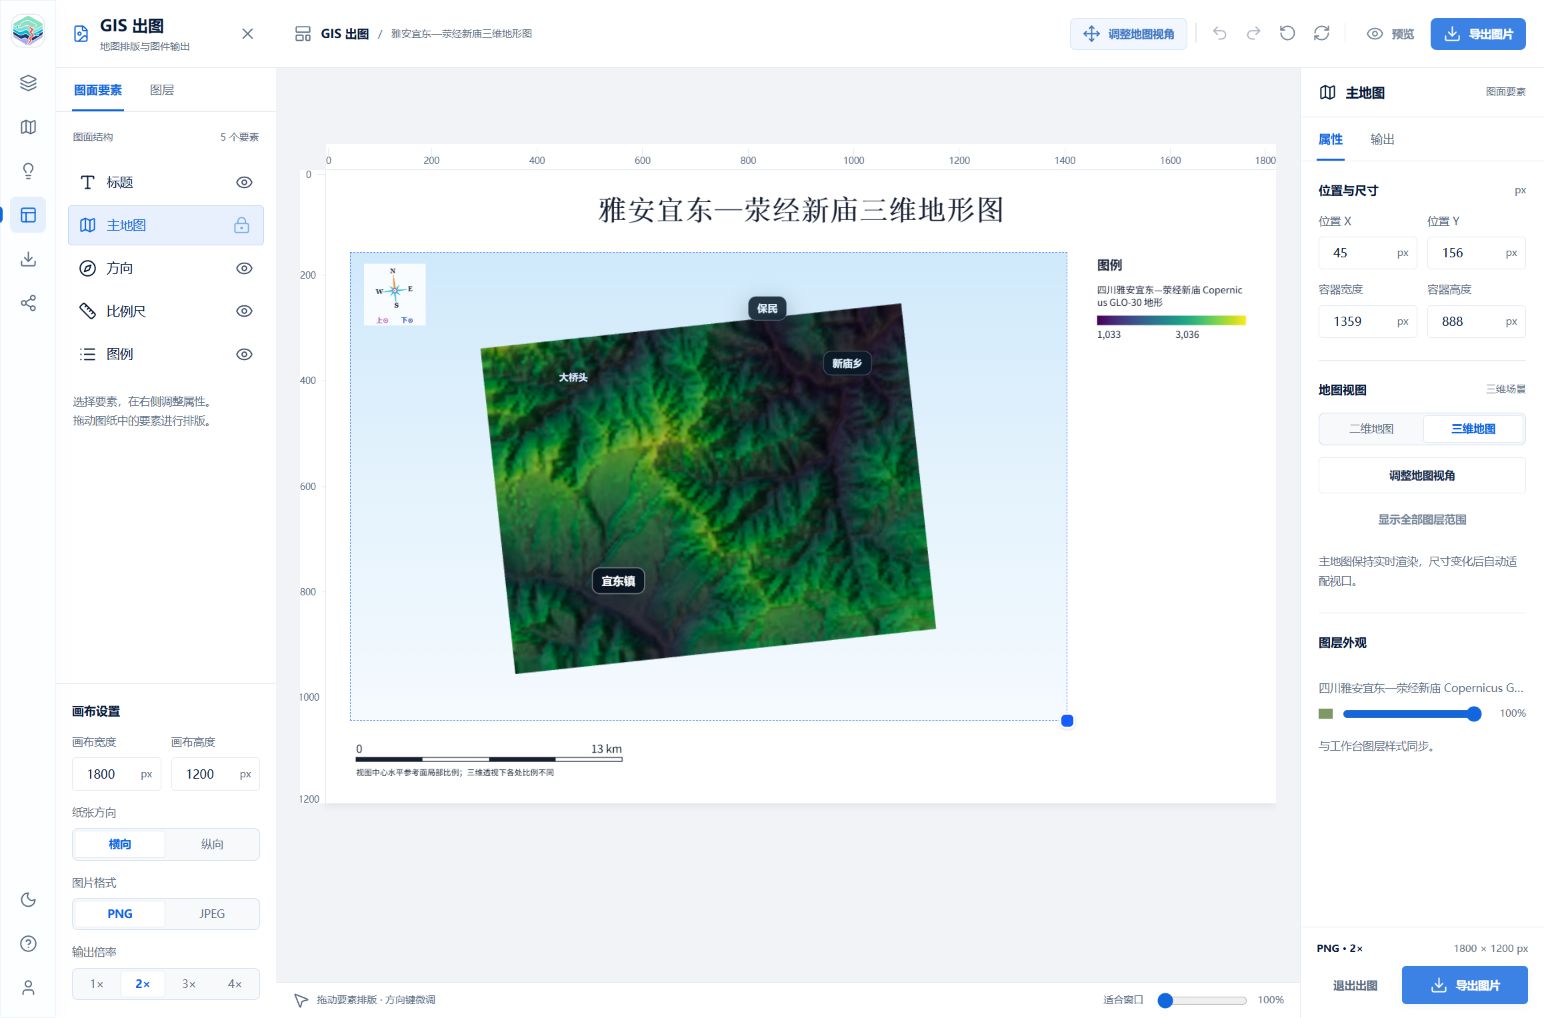Click the 位置 X input field

click(x=1367, y=253)
